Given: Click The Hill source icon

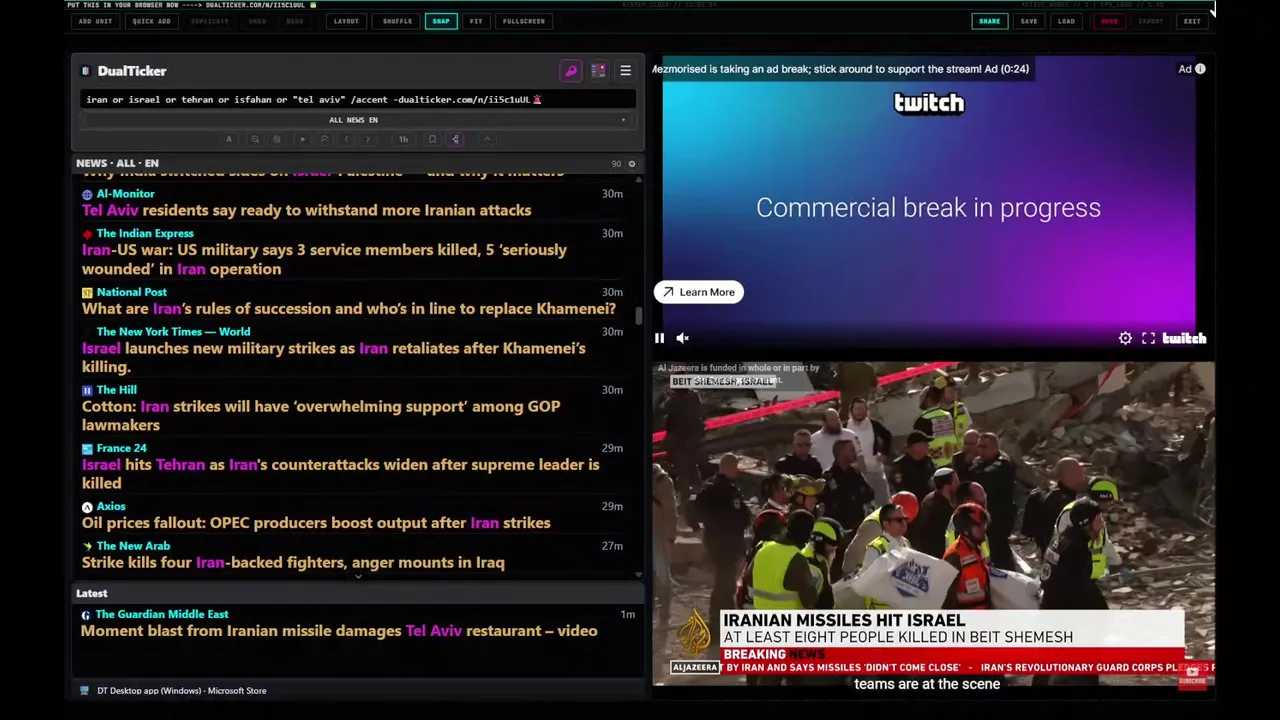Looking at the screenshot, I should coord(87,390).
